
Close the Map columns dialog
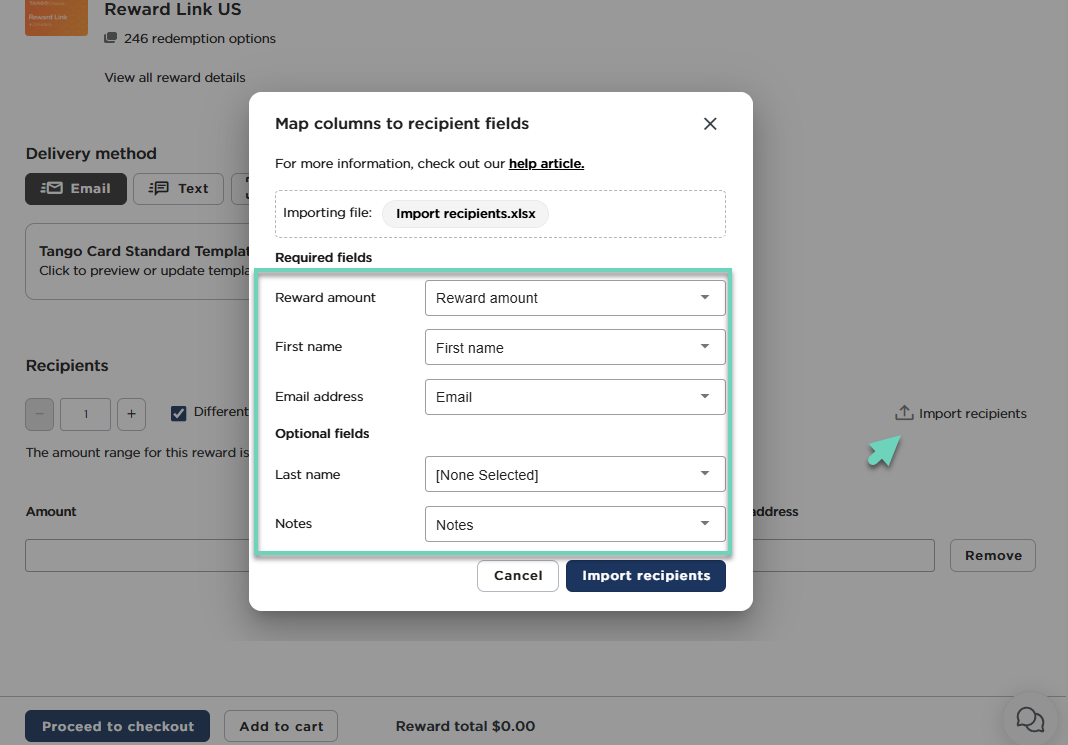coord(710,124)
